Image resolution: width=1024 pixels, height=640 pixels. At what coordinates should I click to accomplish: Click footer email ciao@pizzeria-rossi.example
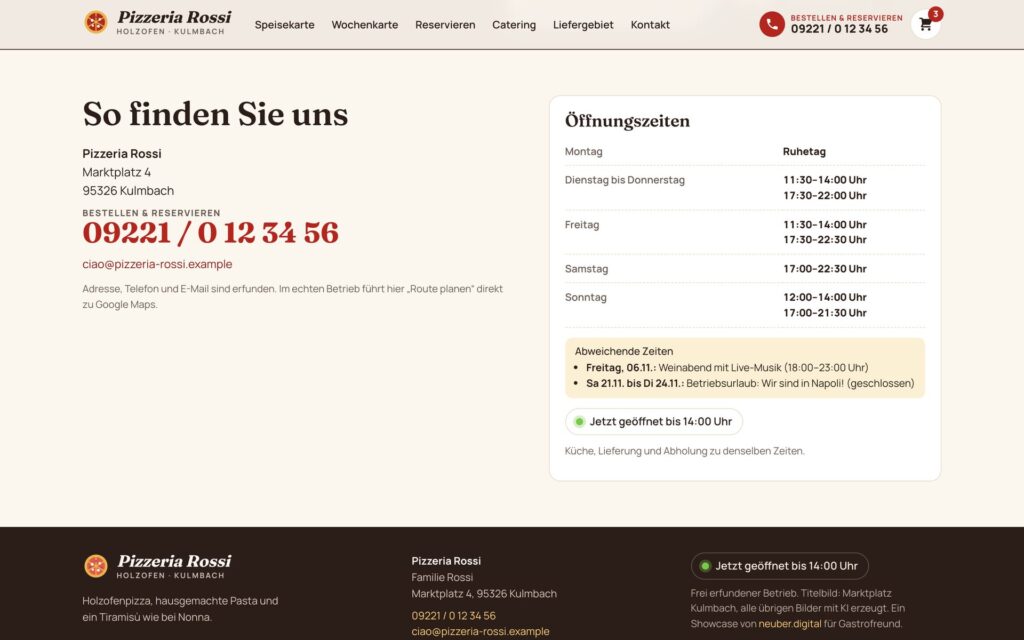480,632
